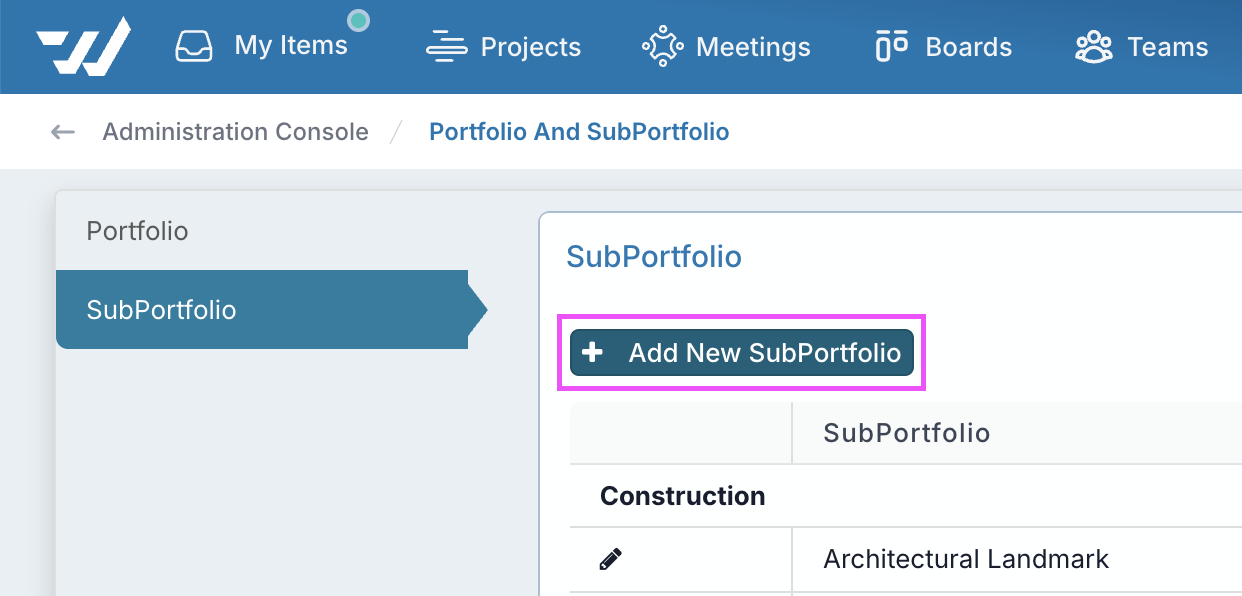Image resolution: width=1242 pixels, height=596 pixels.
Task: Click the Boards columns icon
Action: click(x=891, y=46)
